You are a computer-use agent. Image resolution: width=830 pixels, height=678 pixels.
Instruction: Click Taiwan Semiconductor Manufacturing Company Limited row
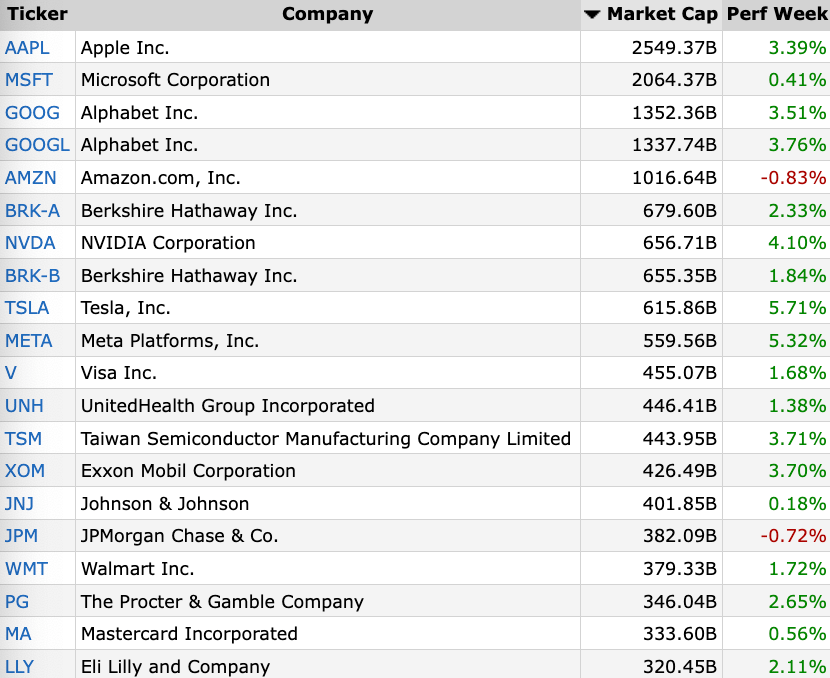(415, 439)
